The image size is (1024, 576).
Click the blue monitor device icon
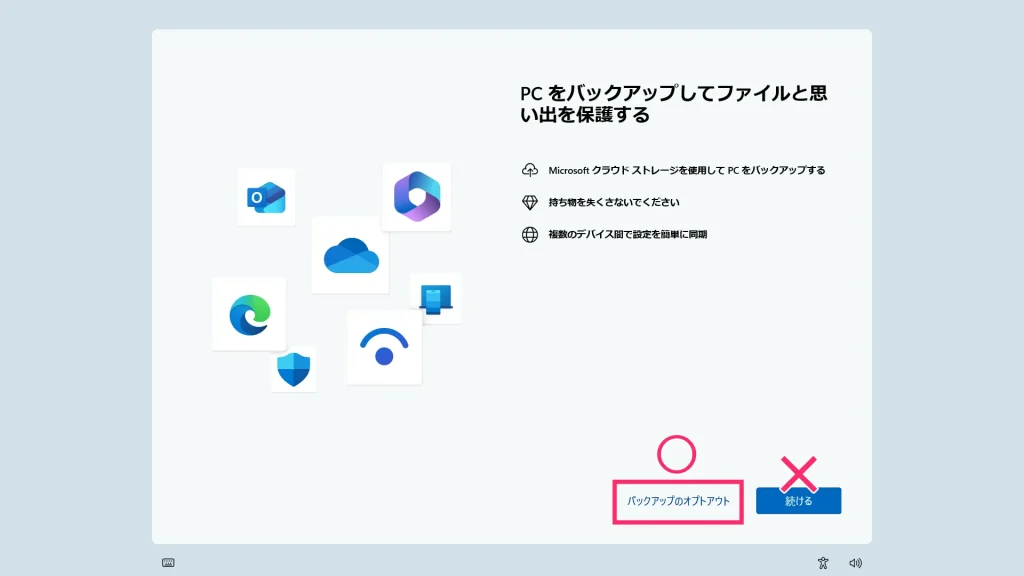[436, 299]
